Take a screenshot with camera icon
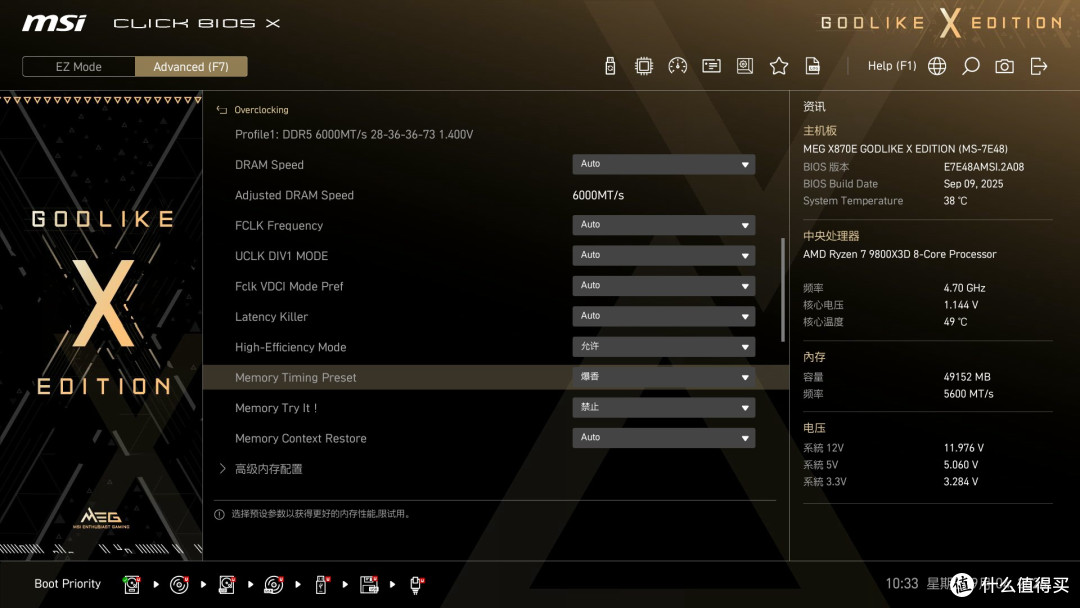 (x=1004, y=66)
